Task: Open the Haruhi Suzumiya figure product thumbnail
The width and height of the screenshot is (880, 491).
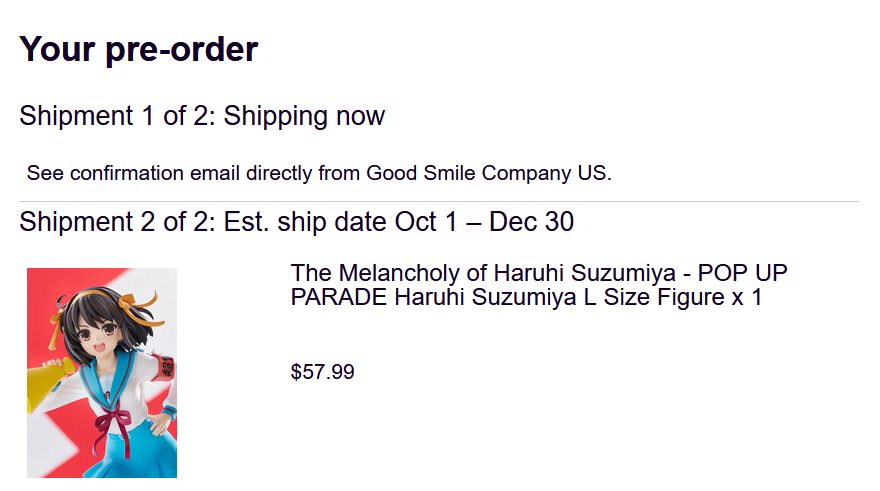Action: click(102, 372)
